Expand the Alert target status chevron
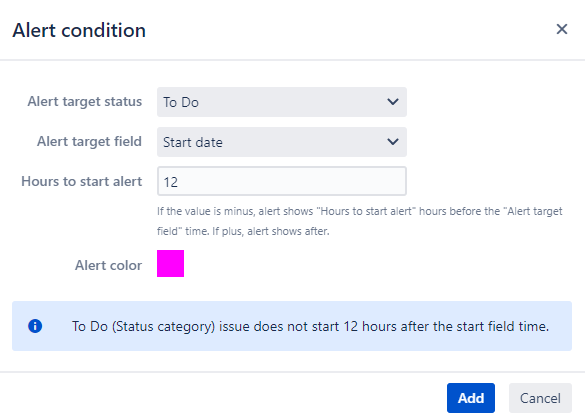The height and width of the screenshot is (413, 585). tap(393, 102)
